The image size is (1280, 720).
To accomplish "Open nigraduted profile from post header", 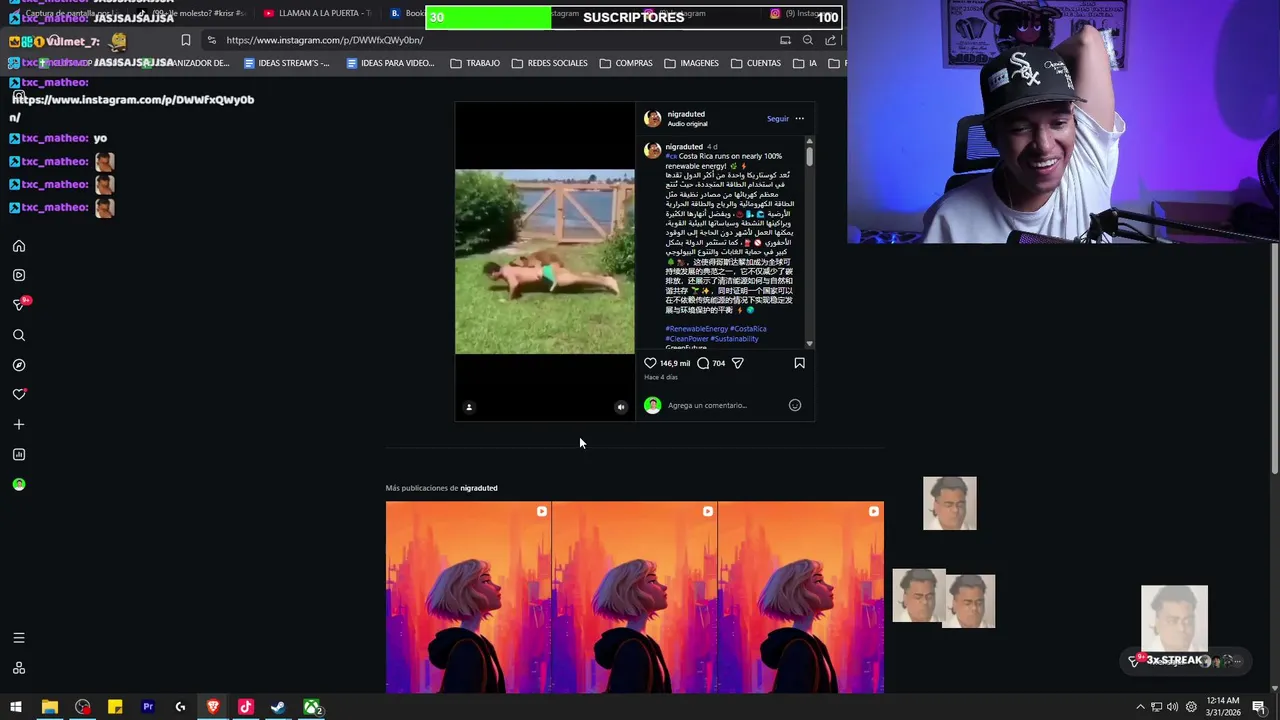I will tap(686, 114).
